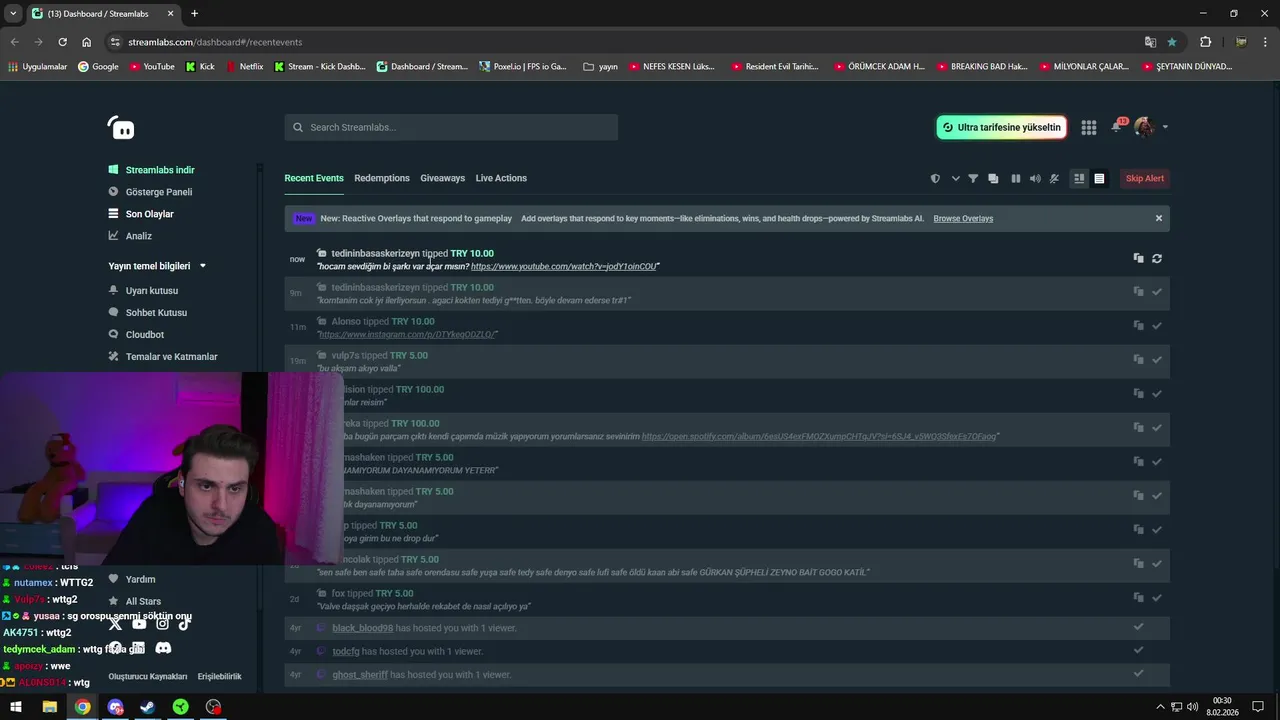This screenshot has width=1280, height=720.
Task: Copy the fox TRY 5.00 tip event
Action: [x=1138, y=598]
